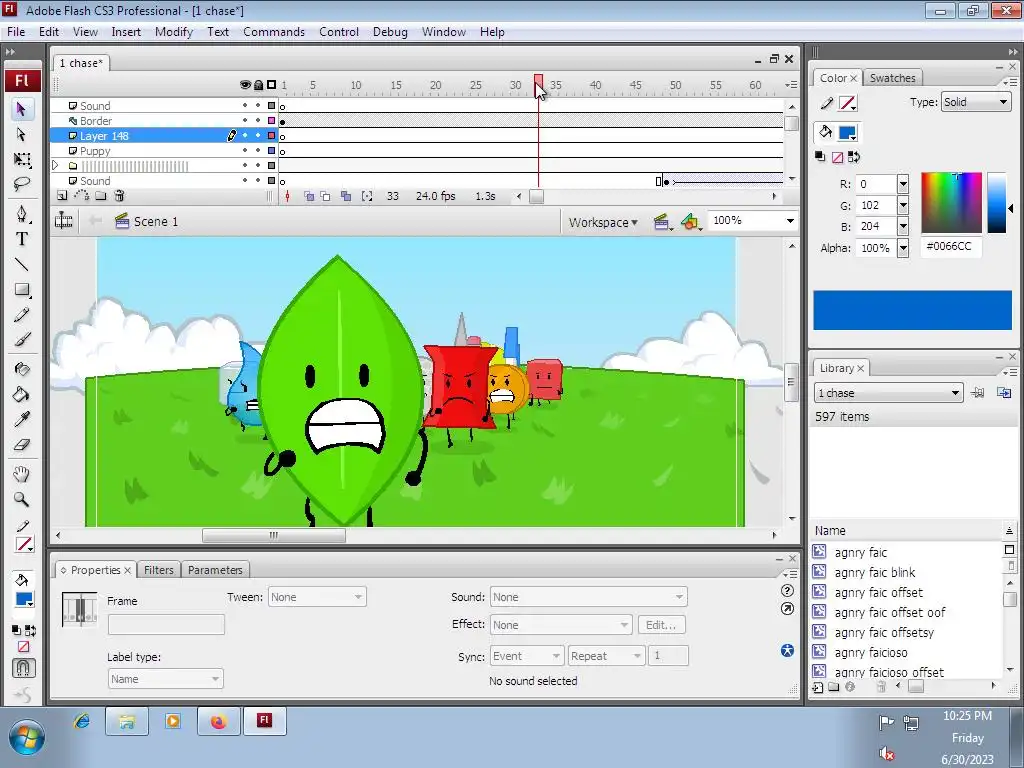Image resolution: width=1024 pixels, height=768 pixels.
Task: Click the Insert Layer icon in timeline
Action: [x=61, y=195]
